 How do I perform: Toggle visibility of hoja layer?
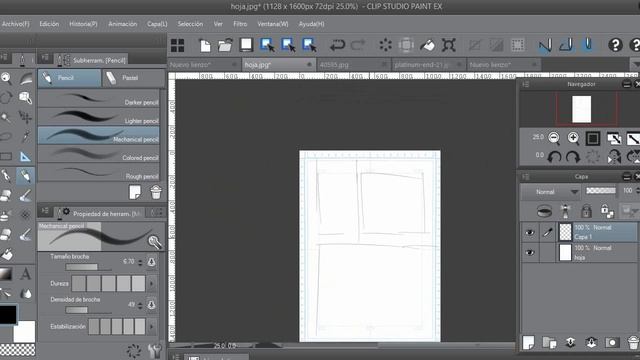530,252
